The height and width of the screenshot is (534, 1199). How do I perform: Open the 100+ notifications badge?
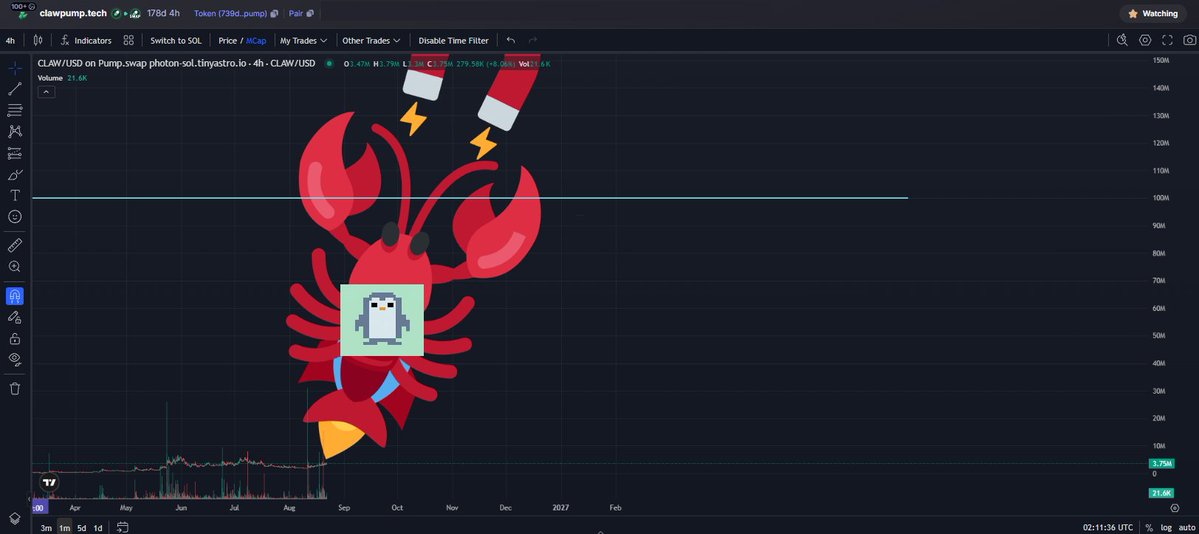[x=22, y=6]
